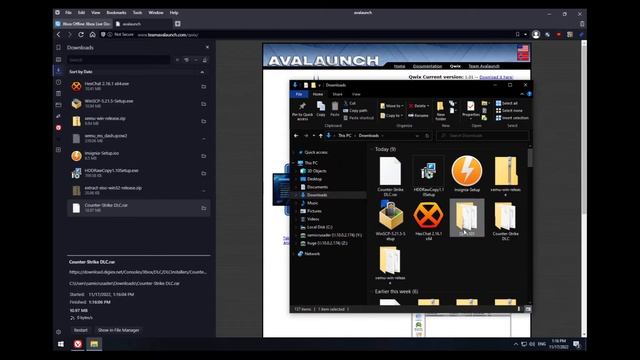The width and height of the screenshot is (640, 360).
Task: Click the File Explorer taskbar icon
Action: click(x=94, y=344)
